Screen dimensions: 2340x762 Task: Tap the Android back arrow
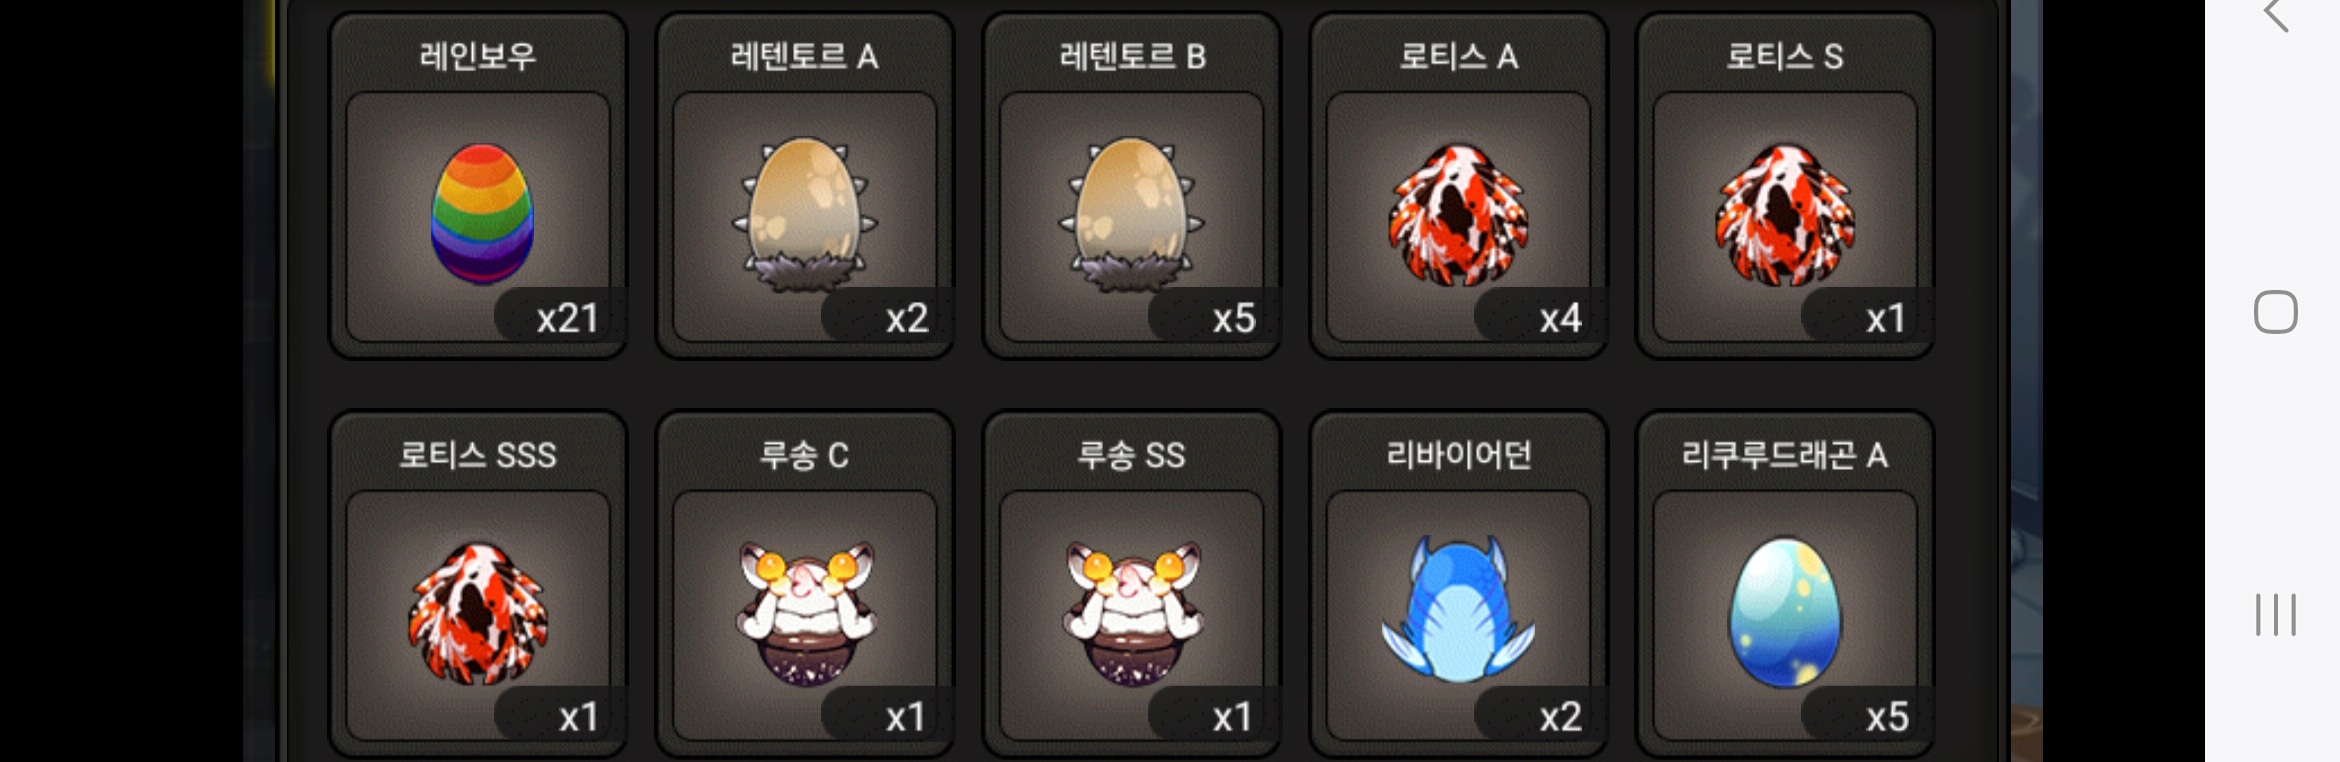tap(2276, 14)
